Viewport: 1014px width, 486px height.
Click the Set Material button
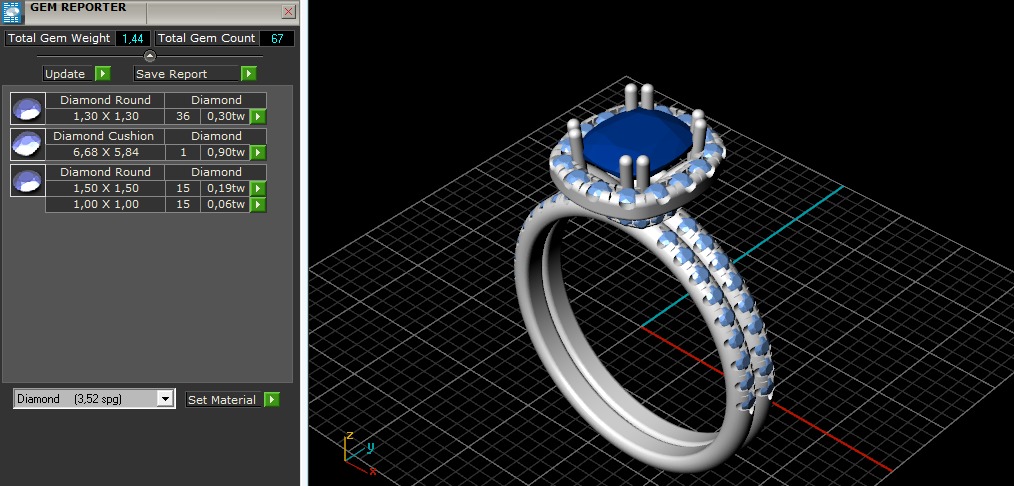tap(224, 399)
